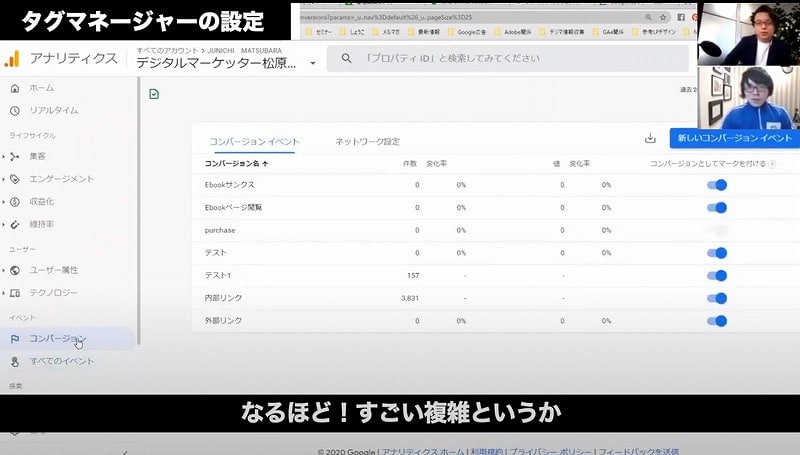Open the セミナー bookmark folder
The width and height of the screenshot is (800, 455).
coord(318,32)
